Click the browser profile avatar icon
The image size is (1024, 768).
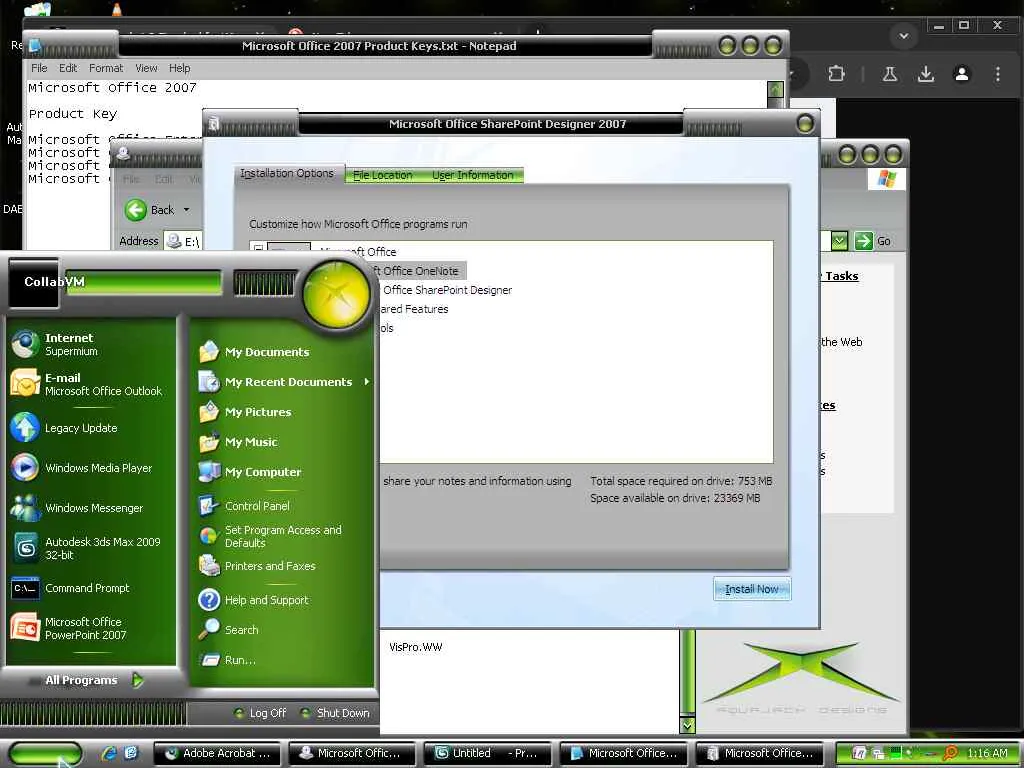(x=961, y=74)
